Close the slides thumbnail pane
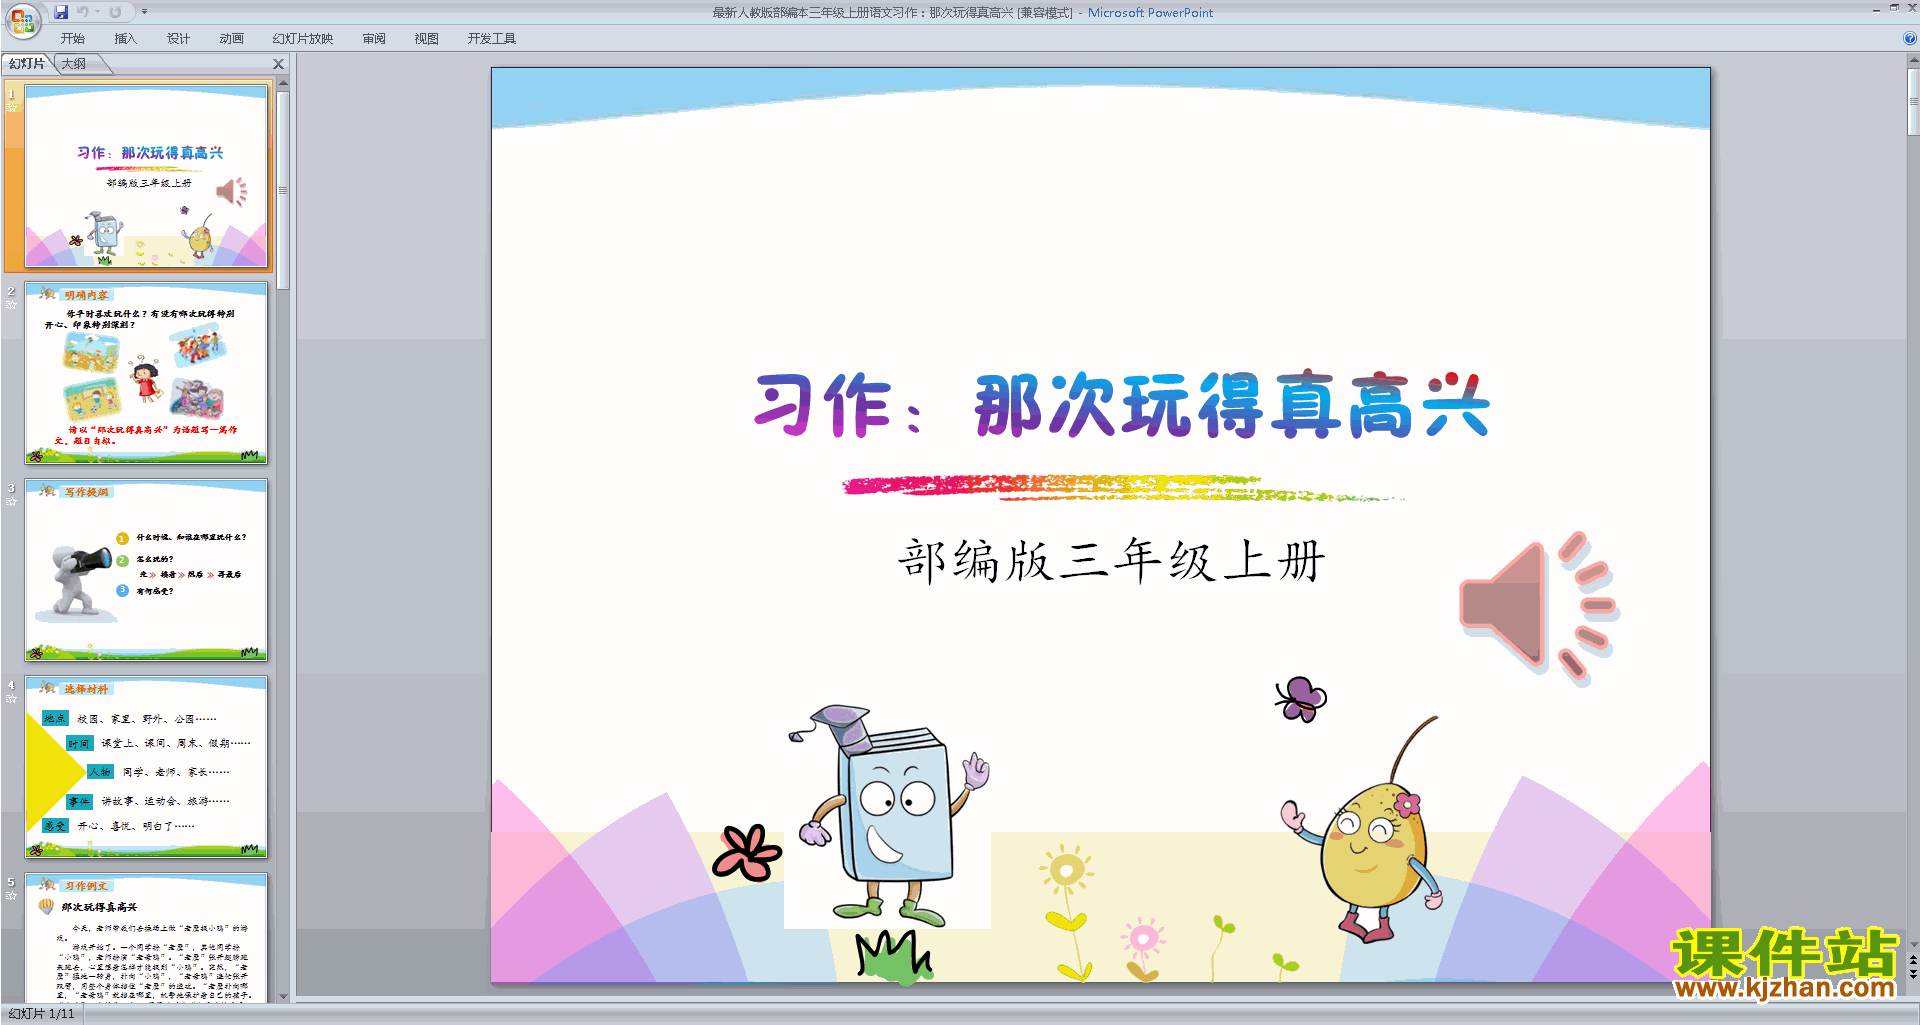 (279, 64)
